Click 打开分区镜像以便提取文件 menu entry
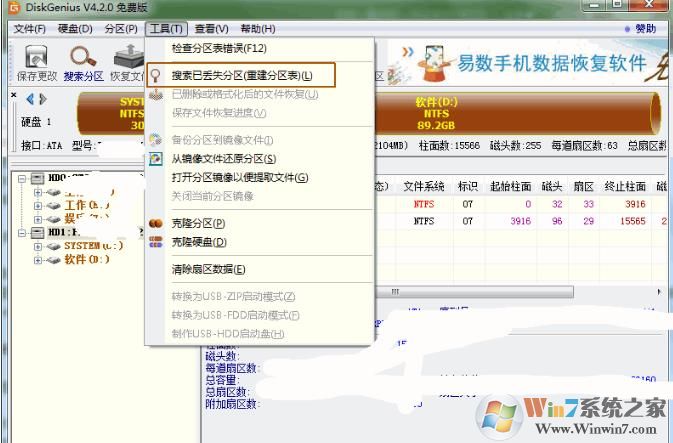 click(240, 177)
